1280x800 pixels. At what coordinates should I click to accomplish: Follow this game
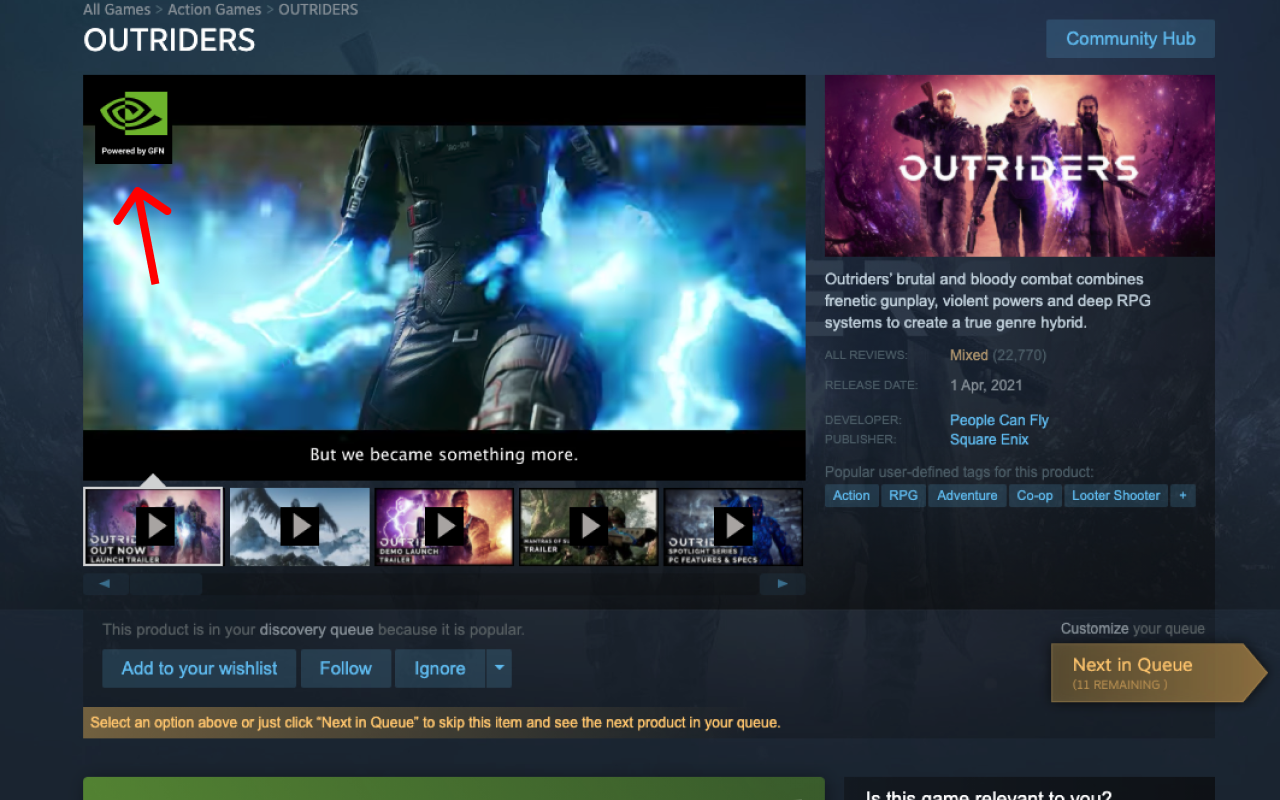pyautogui.click(x=346, y=668)
